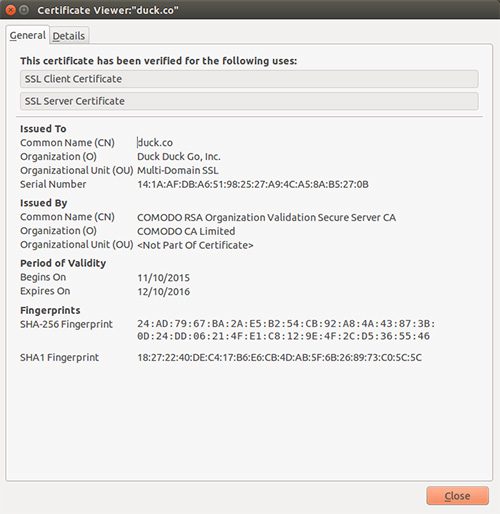Click the grey title bar minimize icon
This screenshot has width=500, height=514.
tap(24, 10)
